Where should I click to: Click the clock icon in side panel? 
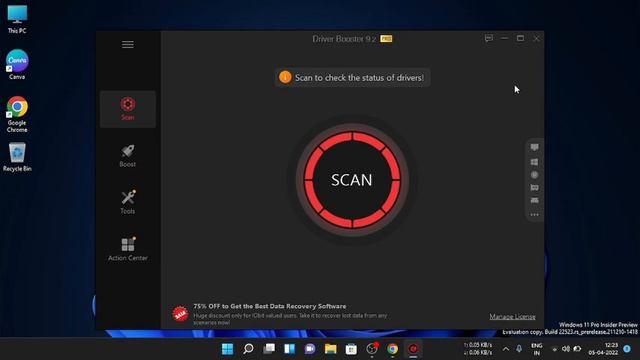[534, 175]
